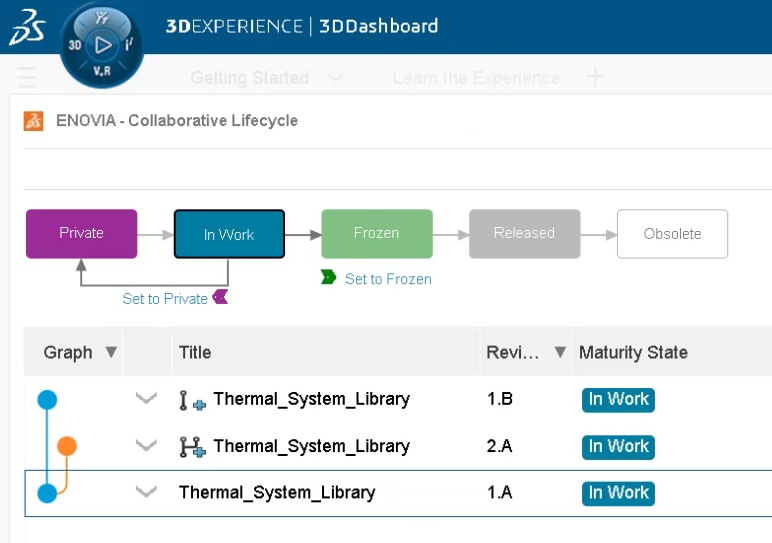This screenshot has height=543, width=772.
Task: Expand the row for revision 1.B
Action: (146, 399)
